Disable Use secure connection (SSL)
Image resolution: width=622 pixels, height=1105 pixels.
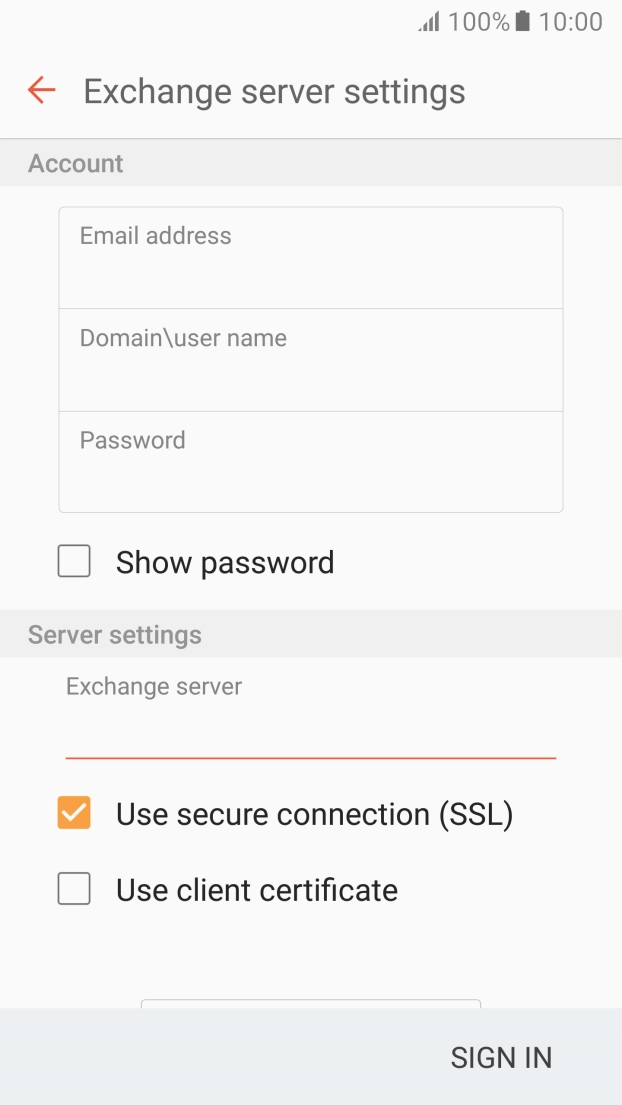pos(74,813)
